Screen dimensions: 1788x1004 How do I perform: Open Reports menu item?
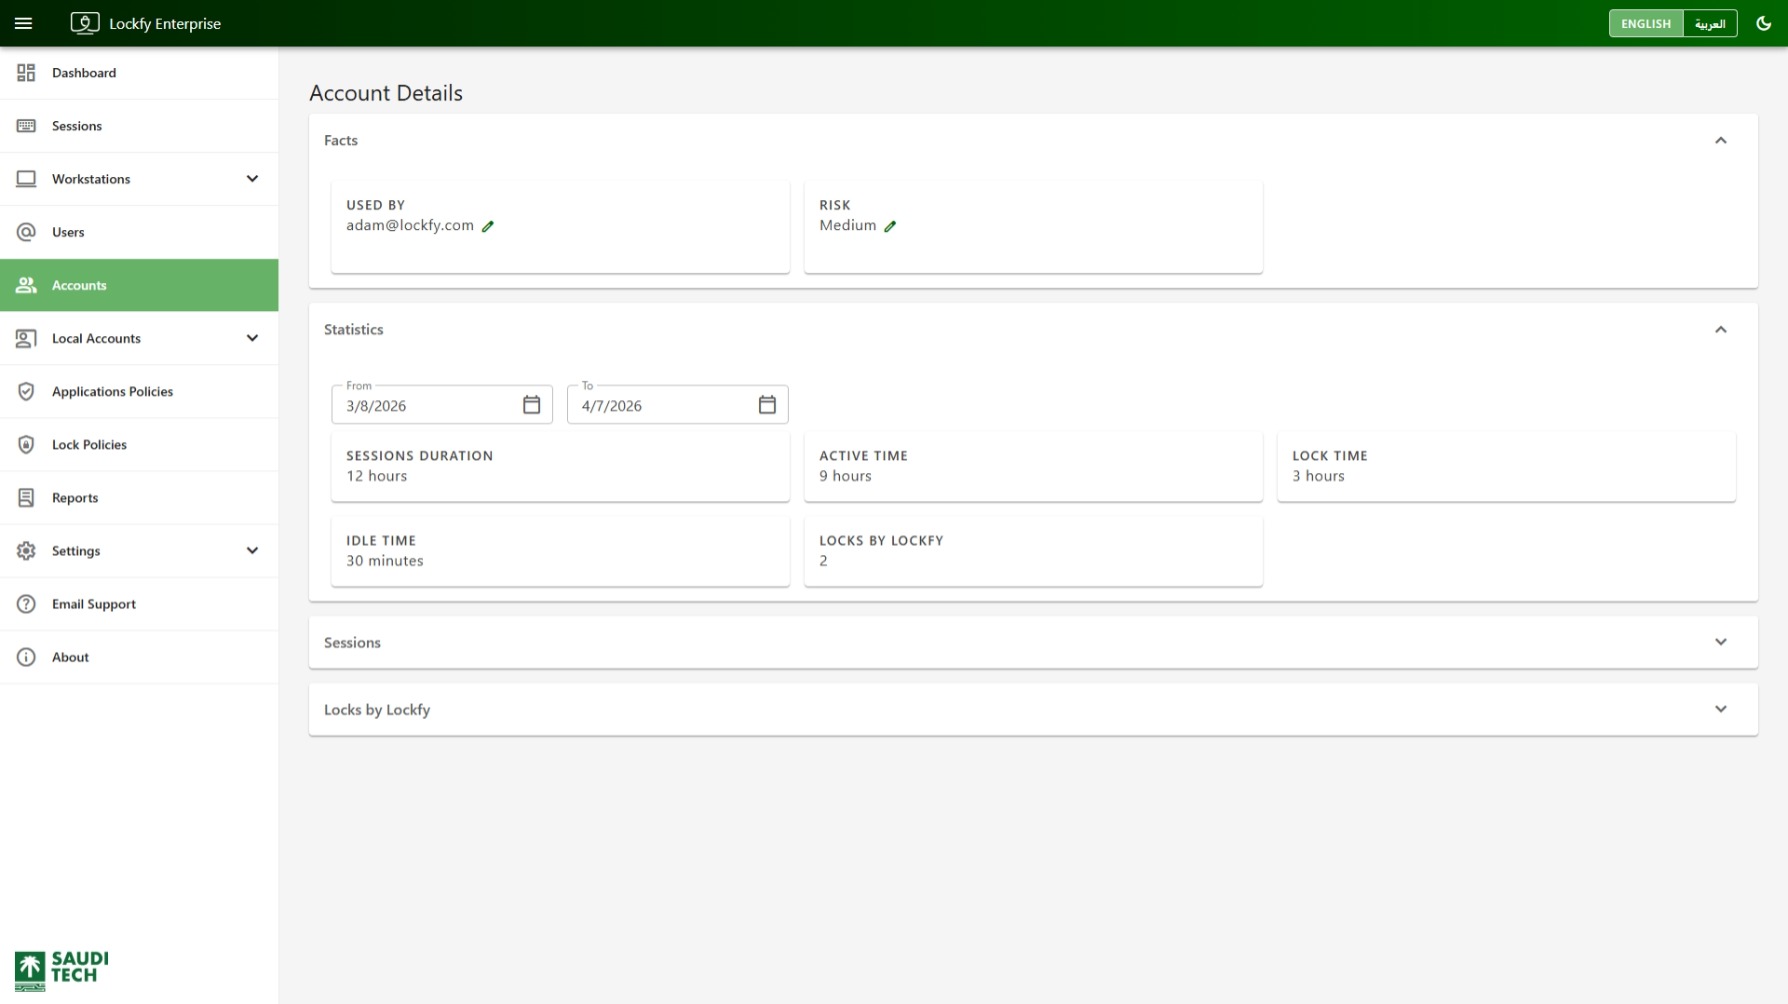139,497
